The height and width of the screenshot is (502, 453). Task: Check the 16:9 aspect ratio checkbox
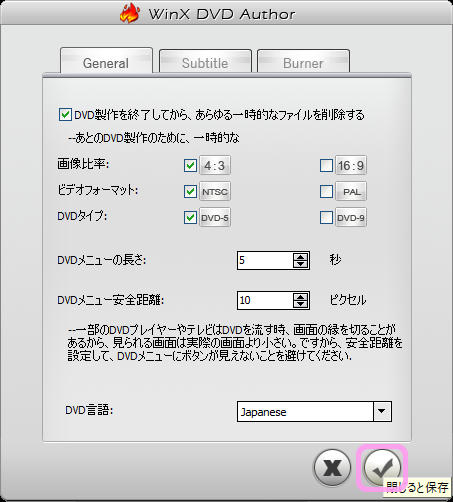point(326,165)
